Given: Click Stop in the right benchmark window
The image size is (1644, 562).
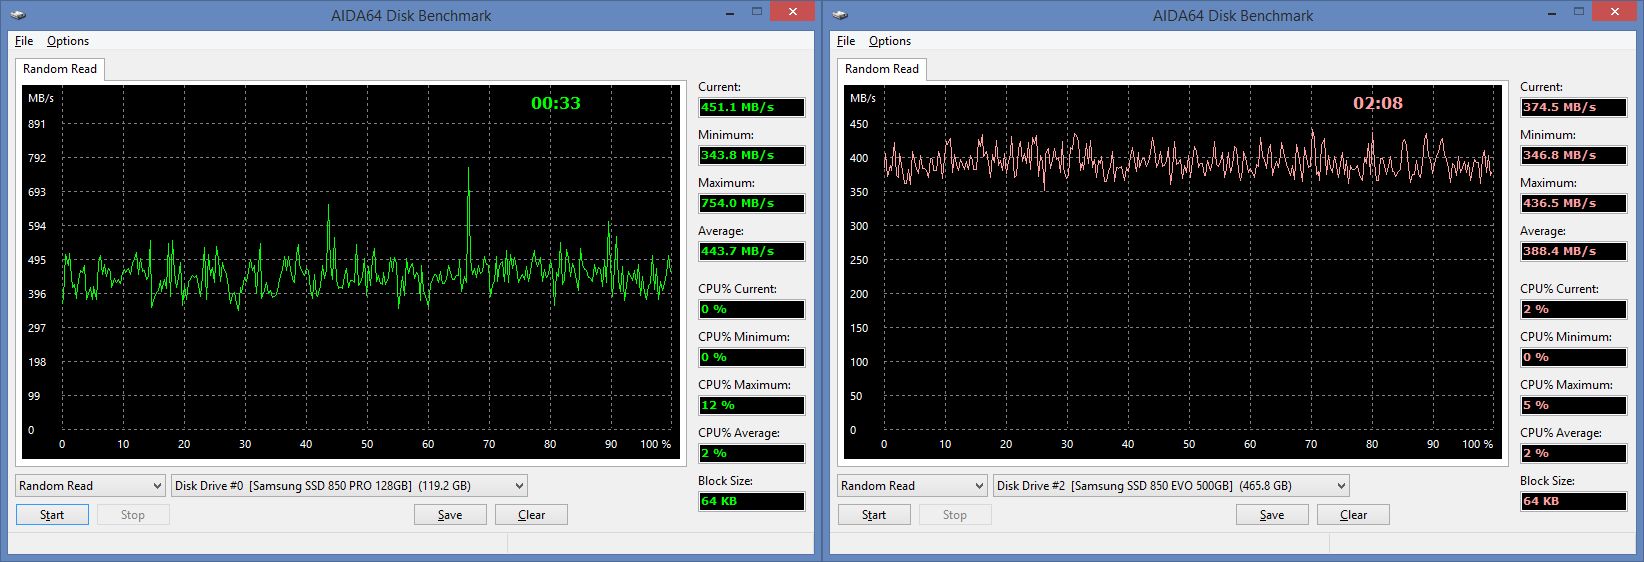Looking at the screenshot, I should (x=955, y=515).
